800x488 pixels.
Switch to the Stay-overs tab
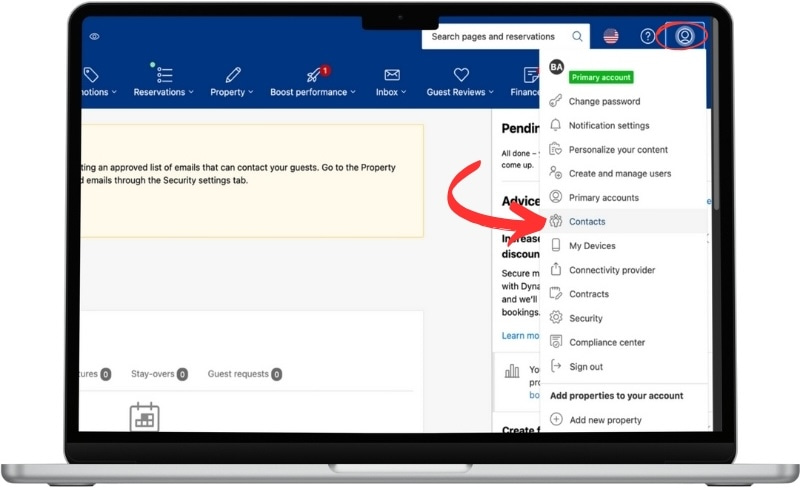tap(159, 374)
